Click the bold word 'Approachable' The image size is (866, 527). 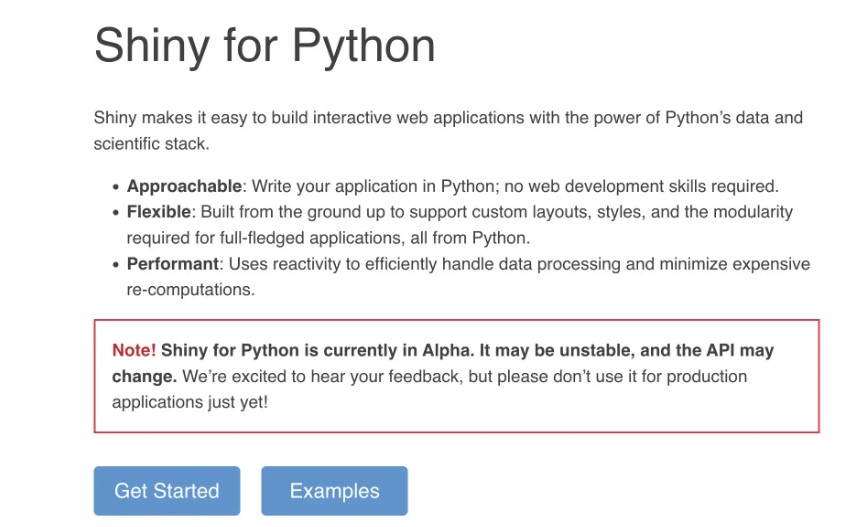click(184, 186)
